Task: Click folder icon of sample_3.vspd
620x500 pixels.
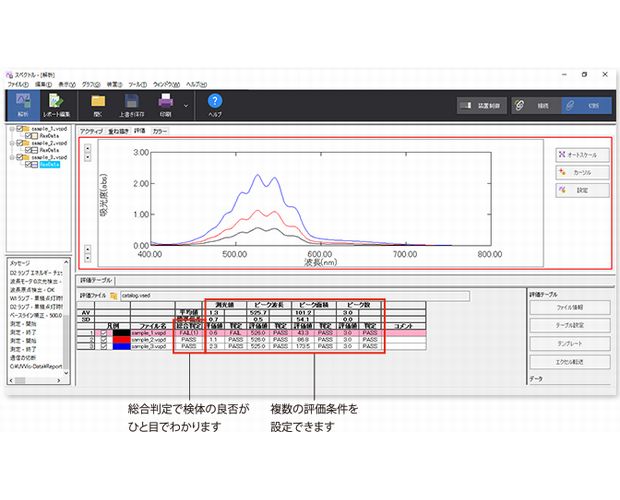Action: point(27,157)
